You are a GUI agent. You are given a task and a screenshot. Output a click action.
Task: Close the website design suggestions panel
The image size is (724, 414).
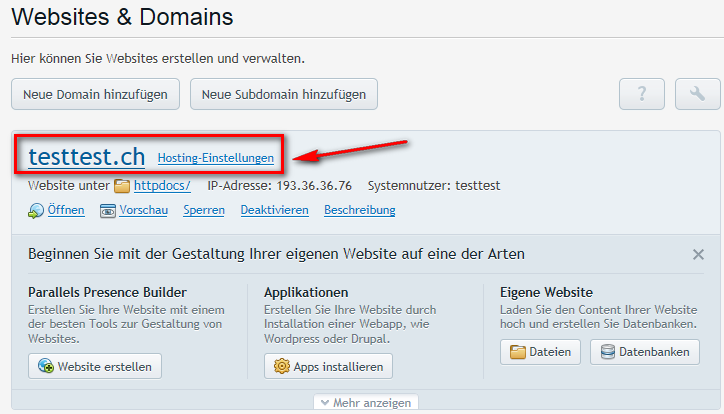pos(698,254)
